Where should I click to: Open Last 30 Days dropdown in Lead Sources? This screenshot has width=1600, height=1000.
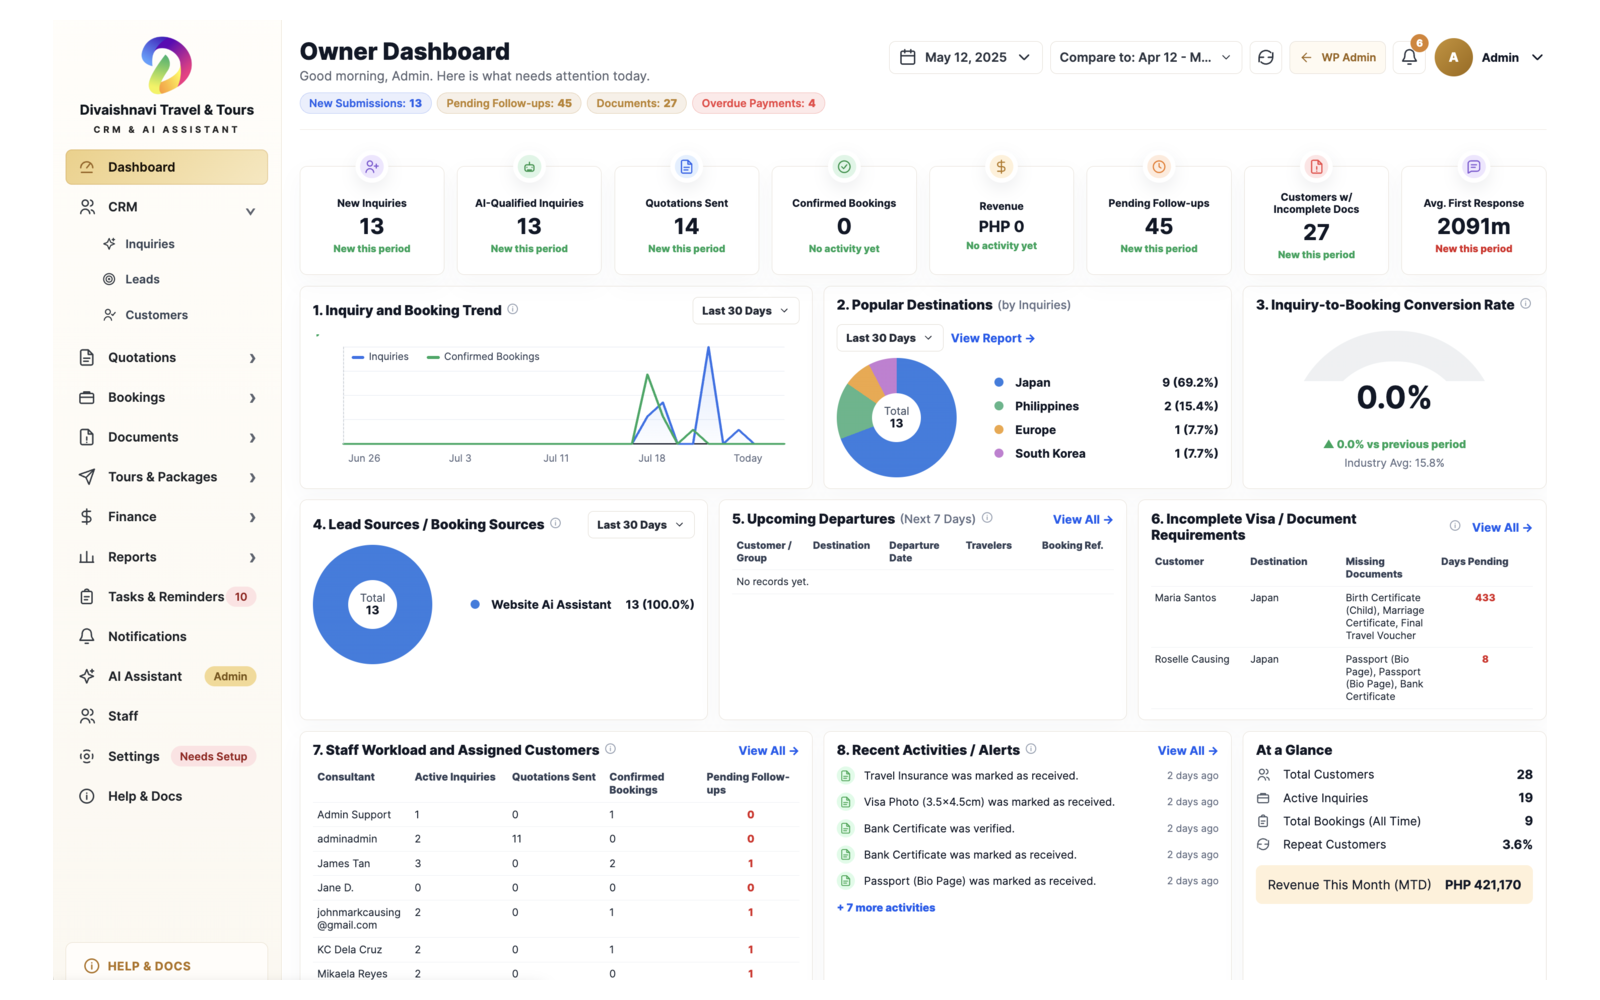pos(640,525)
